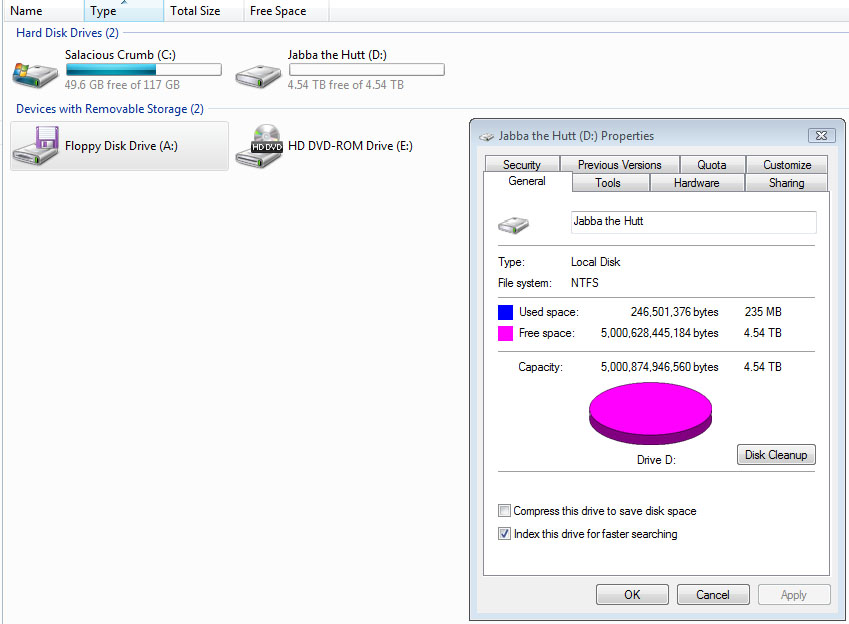
Task: Switch to the Security tab
Action: click(x=522, y=165)
